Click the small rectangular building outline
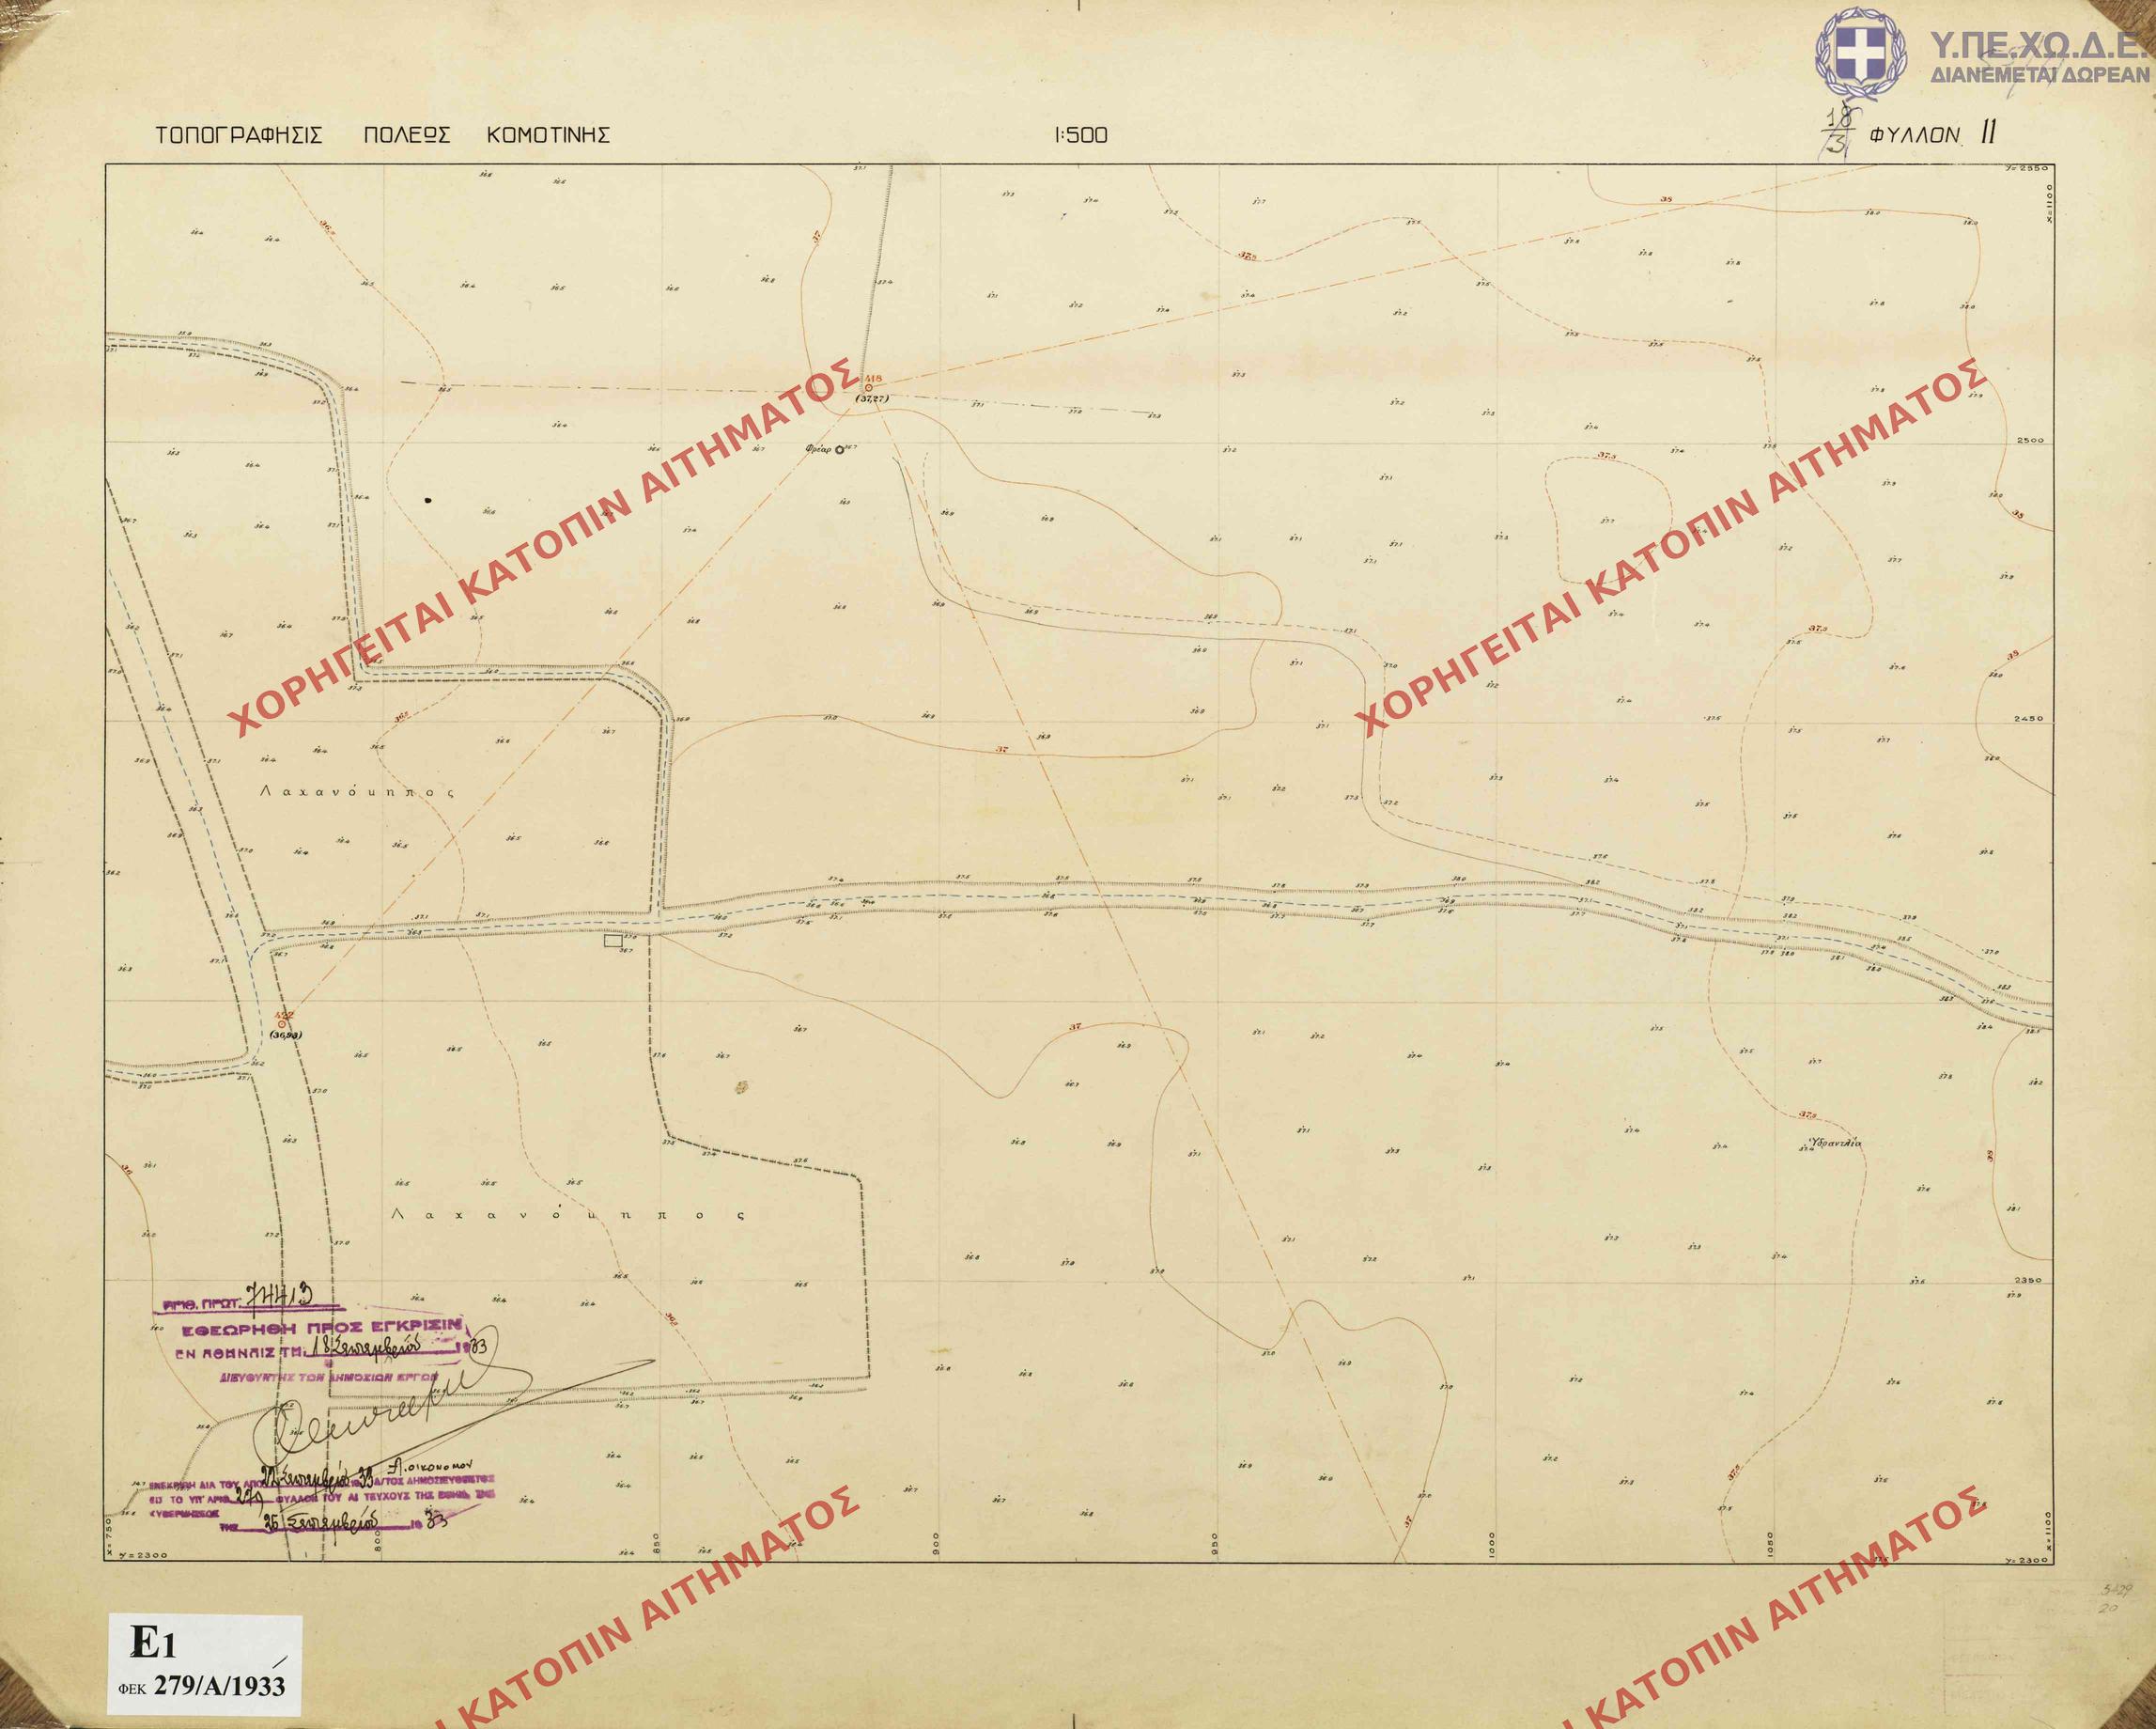This screenshot has width=2156, height=1729. tap(613, 940)
